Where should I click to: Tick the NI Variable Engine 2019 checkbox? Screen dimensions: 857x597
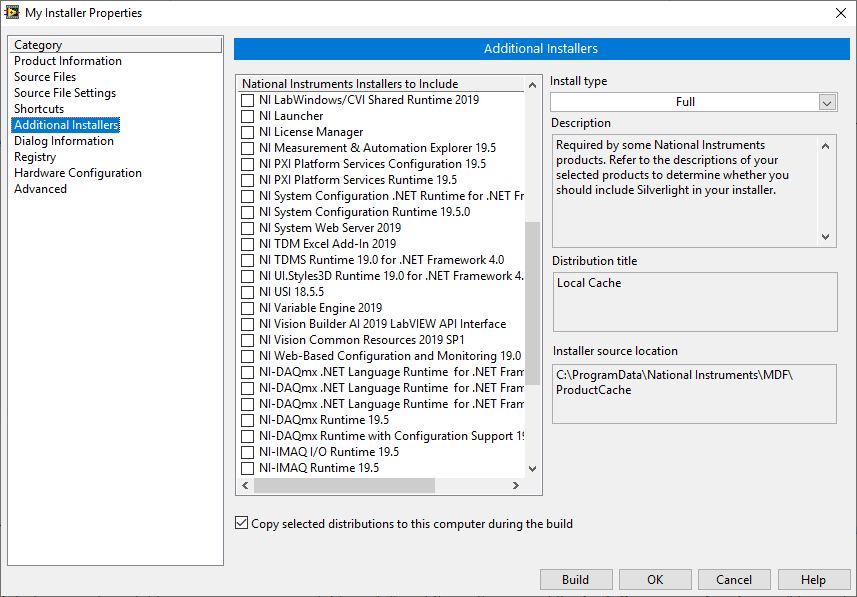(248, 308)
